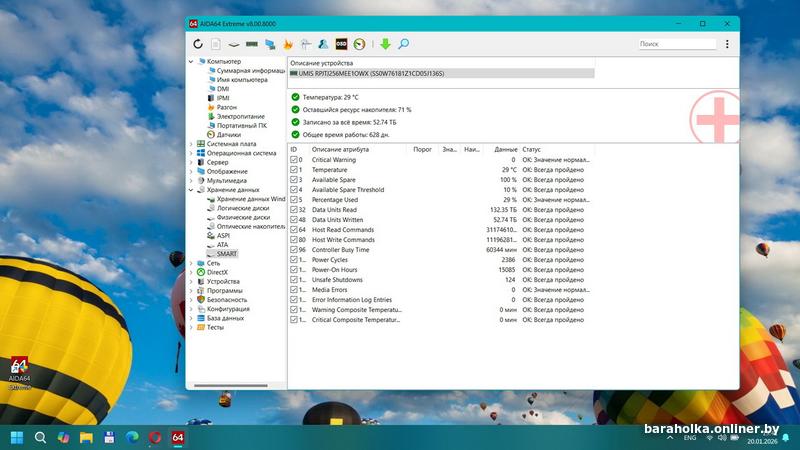Screen dimensions: 800x450
Task: Select Датчики in the sidebar tree
Action: coord(228,135)
